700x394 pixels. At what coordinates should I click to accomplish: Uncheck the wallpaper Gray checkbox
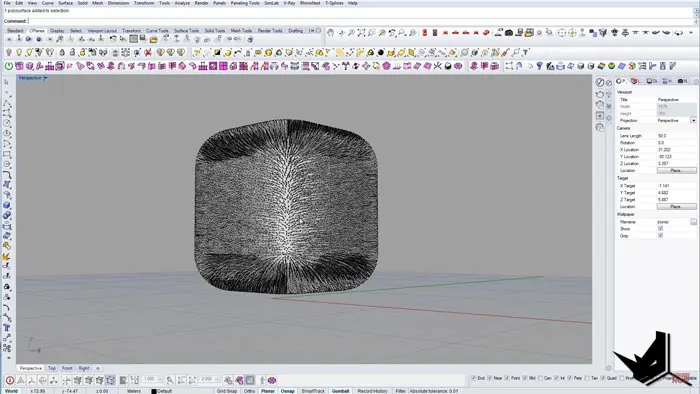660,235
